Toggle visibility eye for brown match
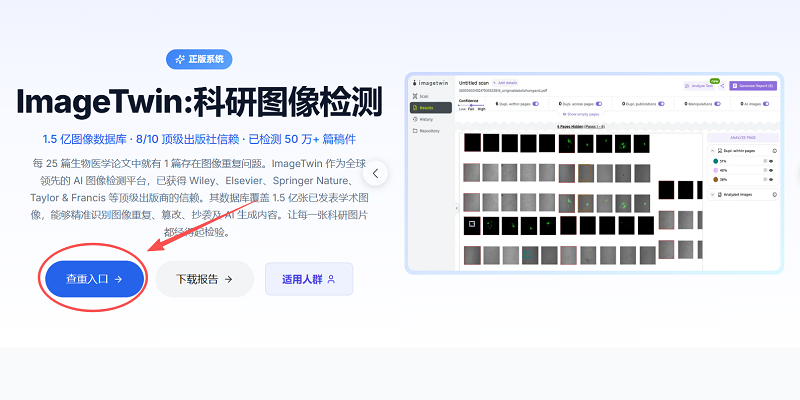800x400 pixels. click(771, 180)
